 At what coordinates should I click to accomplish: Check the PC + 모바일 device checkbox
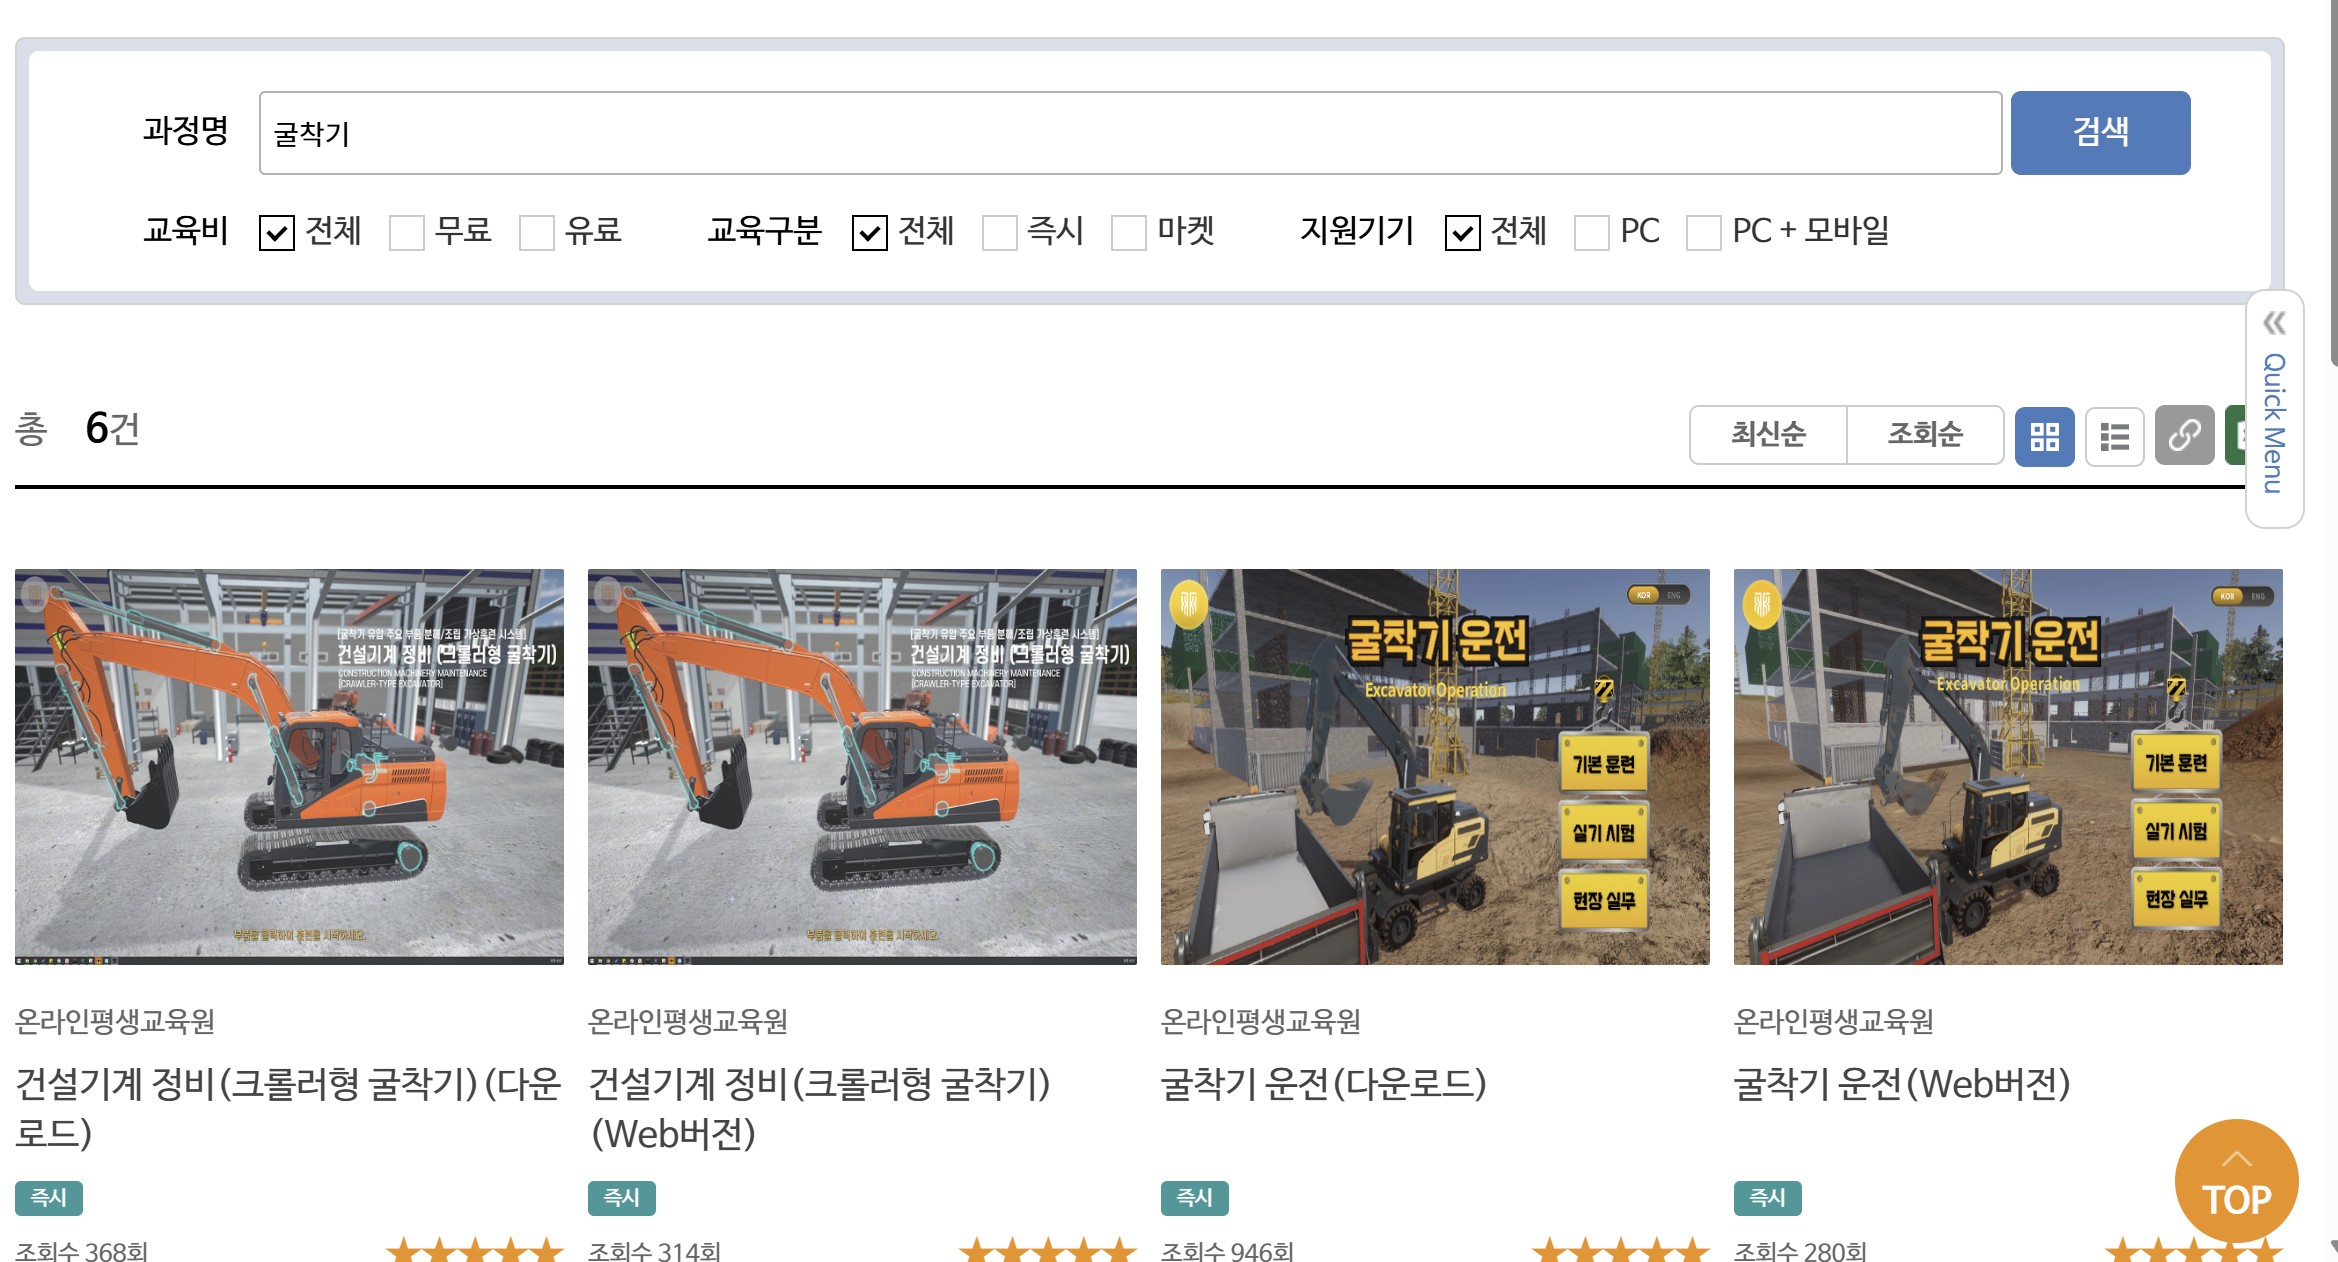pyautogui.click(x=1704, y=233)
